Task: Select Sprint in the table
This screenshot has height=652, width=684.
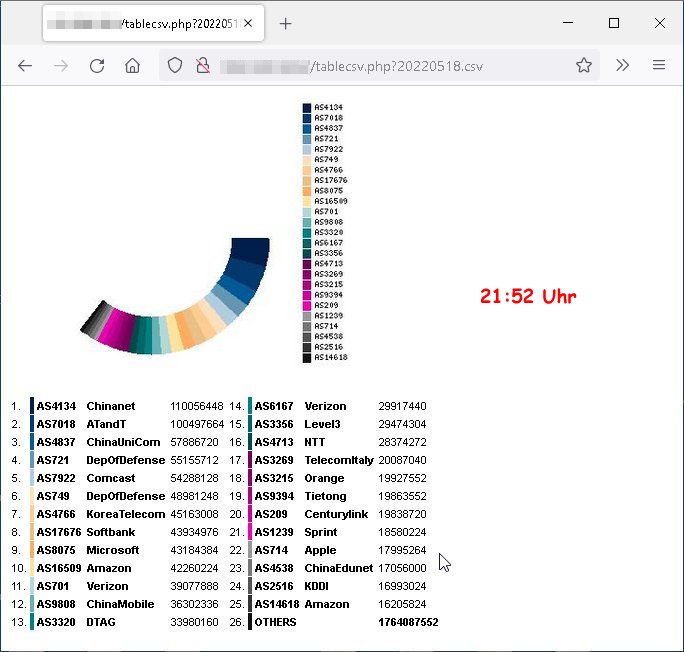Action: pos(321,532)
